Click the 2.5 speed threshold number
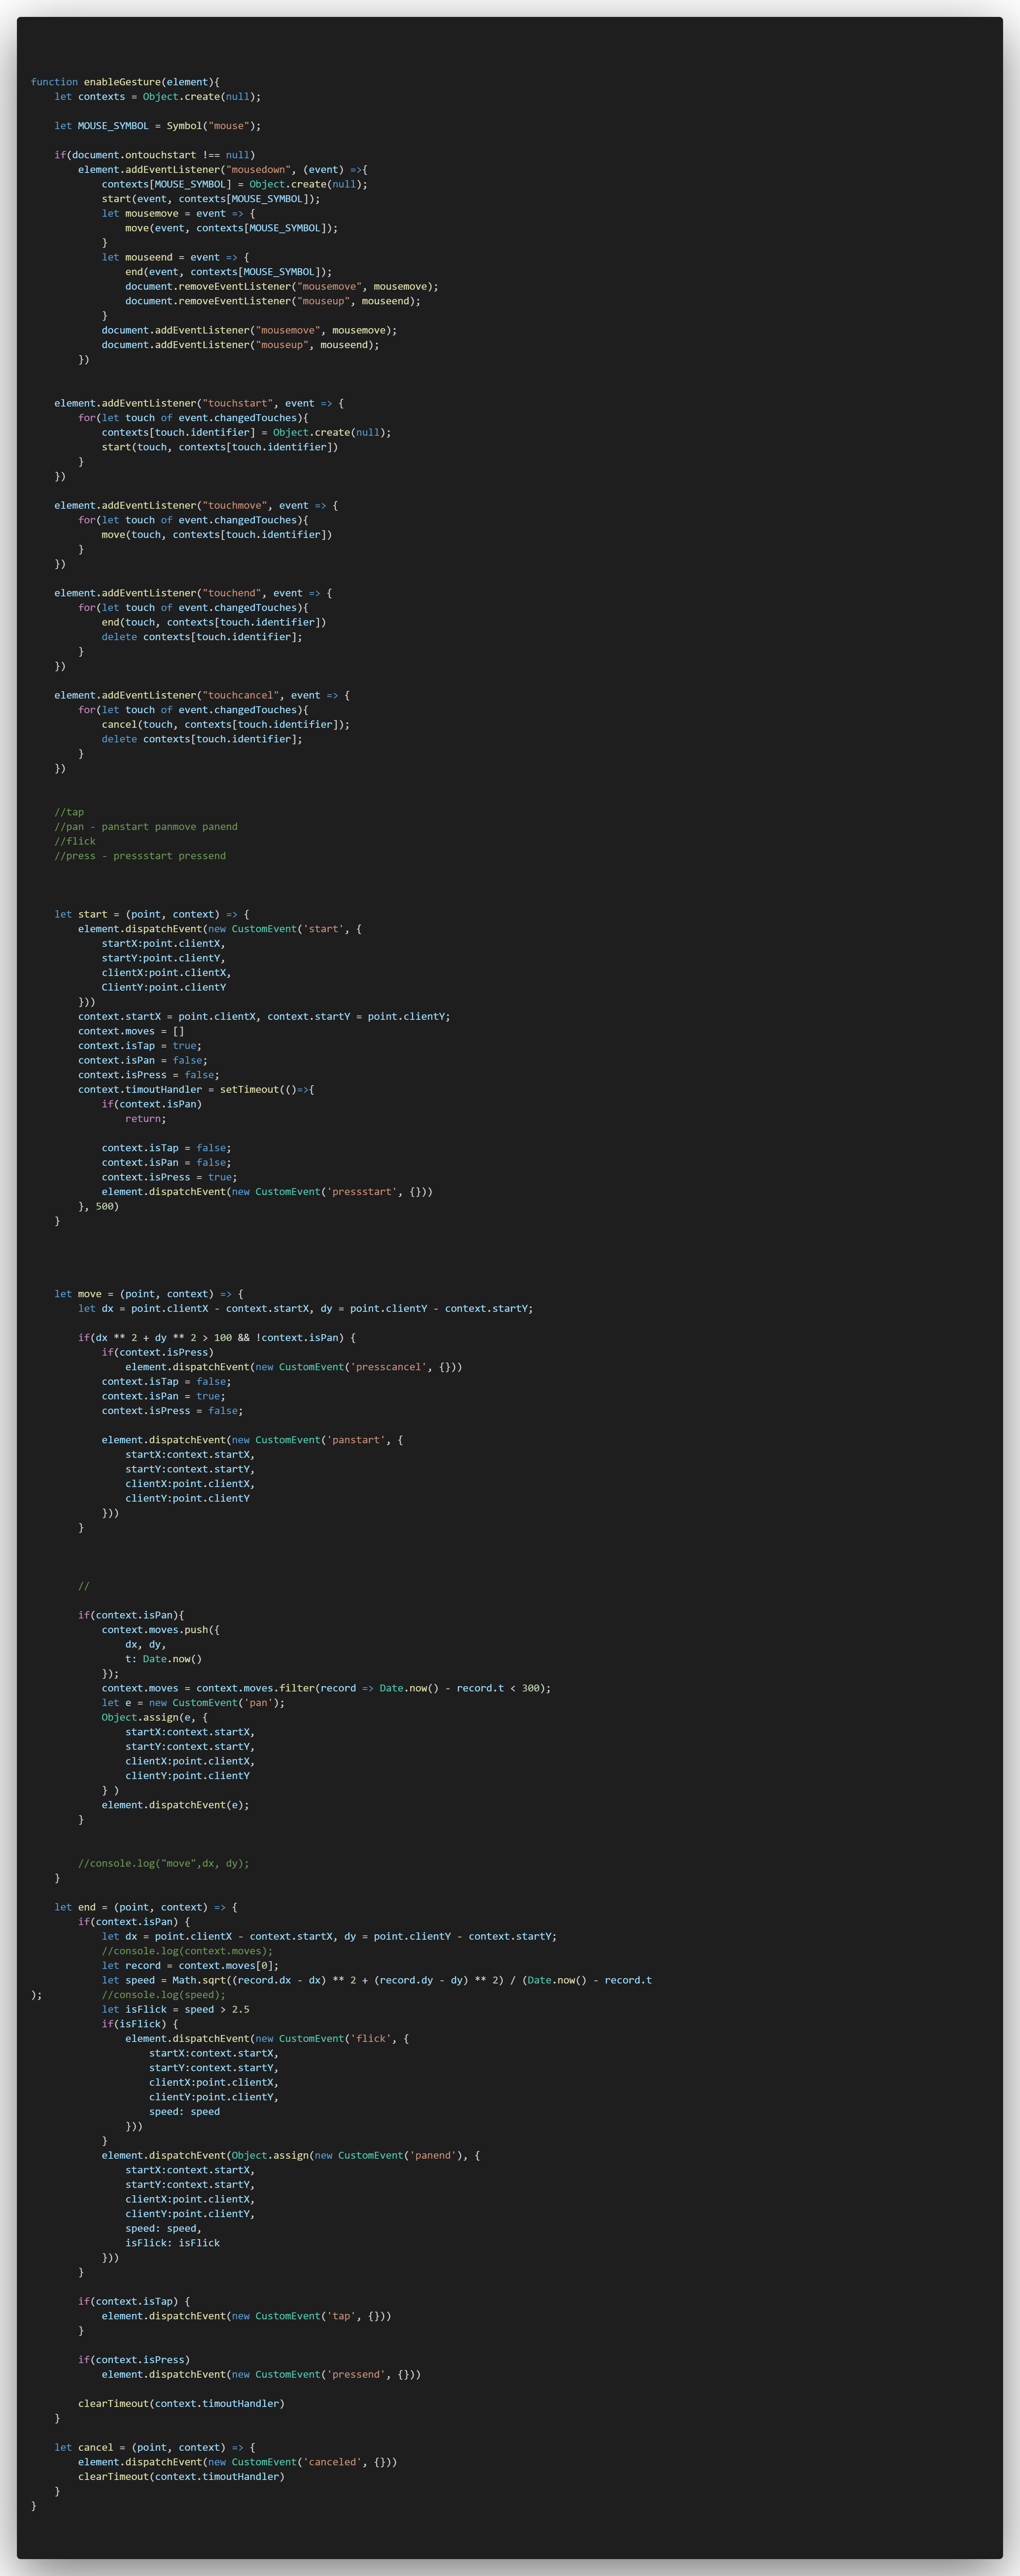Screen dimensions: 1020x2576 click(240, 2009)
